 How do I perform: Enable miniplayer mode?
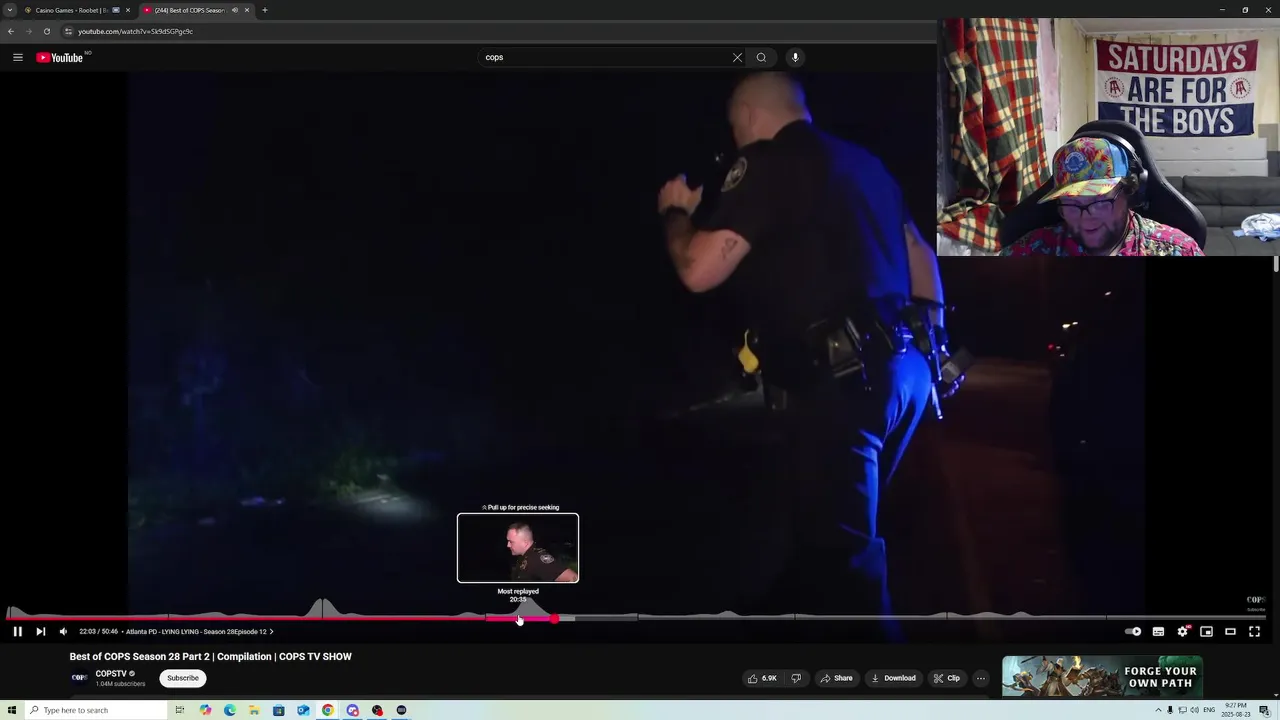coord(1206,631)
